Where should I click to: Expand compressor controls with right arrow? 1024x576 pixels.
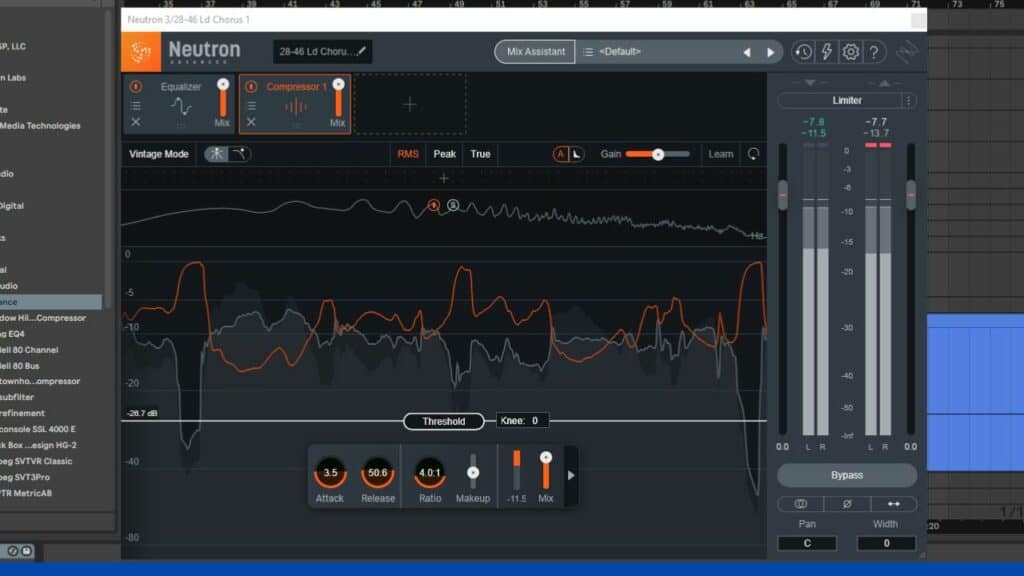[x=571, y=475]
